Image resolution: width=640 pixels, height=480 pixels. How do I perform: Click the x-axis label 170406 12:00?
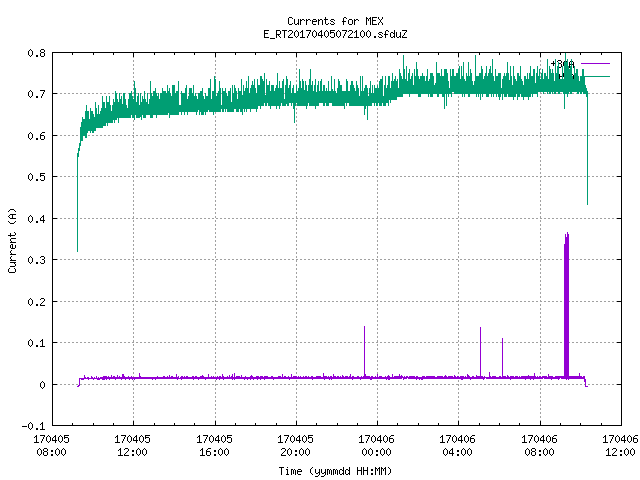tap(620, 446)
